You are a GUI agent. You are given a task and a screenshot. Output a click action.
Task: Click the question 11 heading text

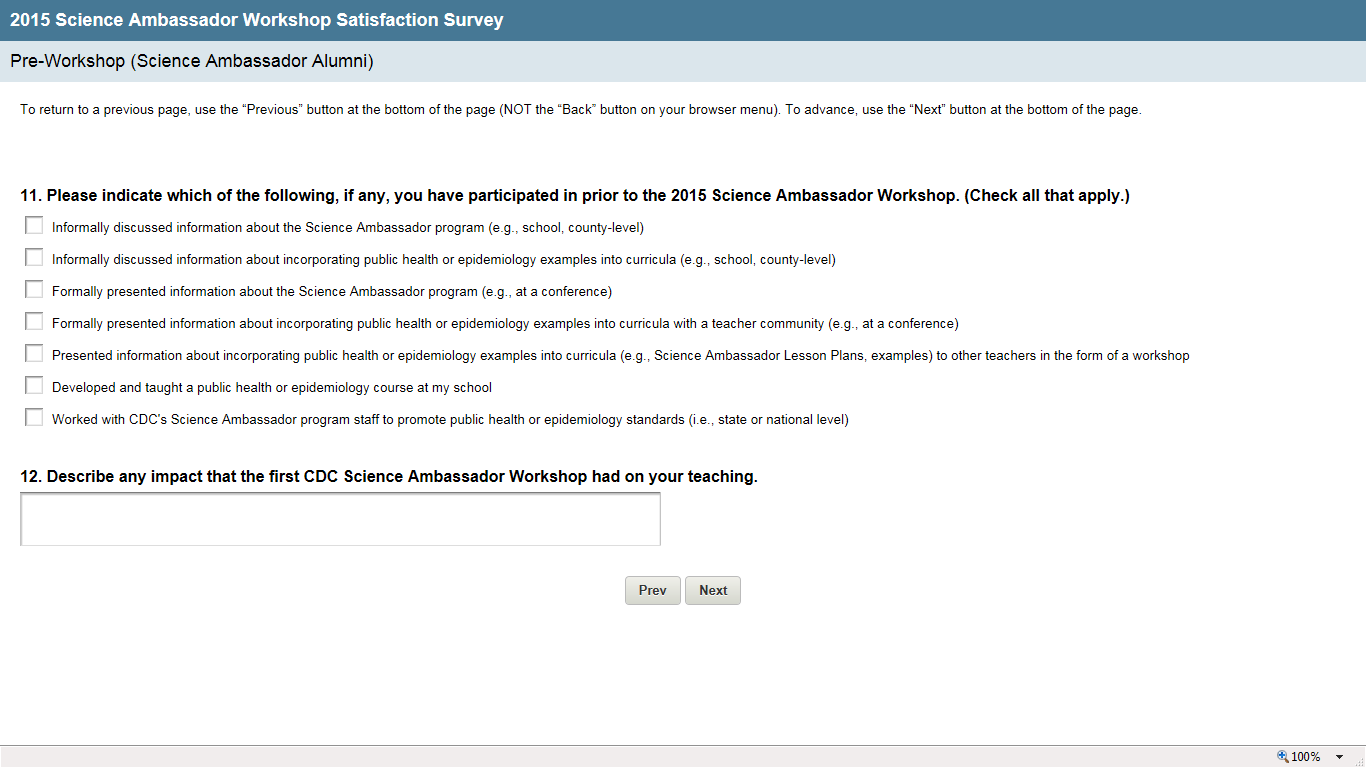pyautogui.click(x=575, y=196)
